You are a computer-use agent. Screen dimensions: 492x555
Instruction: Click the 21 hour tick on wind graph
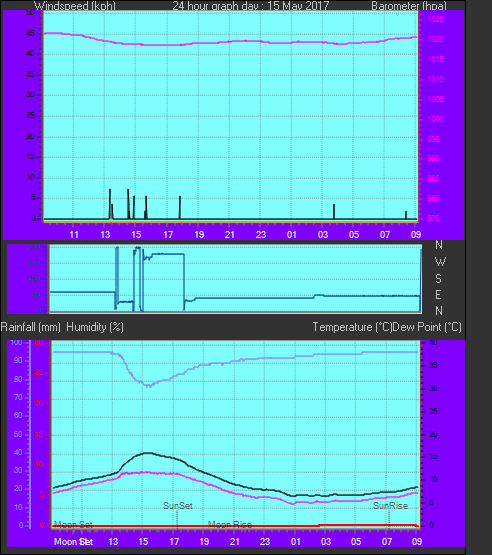click(230, 235)
